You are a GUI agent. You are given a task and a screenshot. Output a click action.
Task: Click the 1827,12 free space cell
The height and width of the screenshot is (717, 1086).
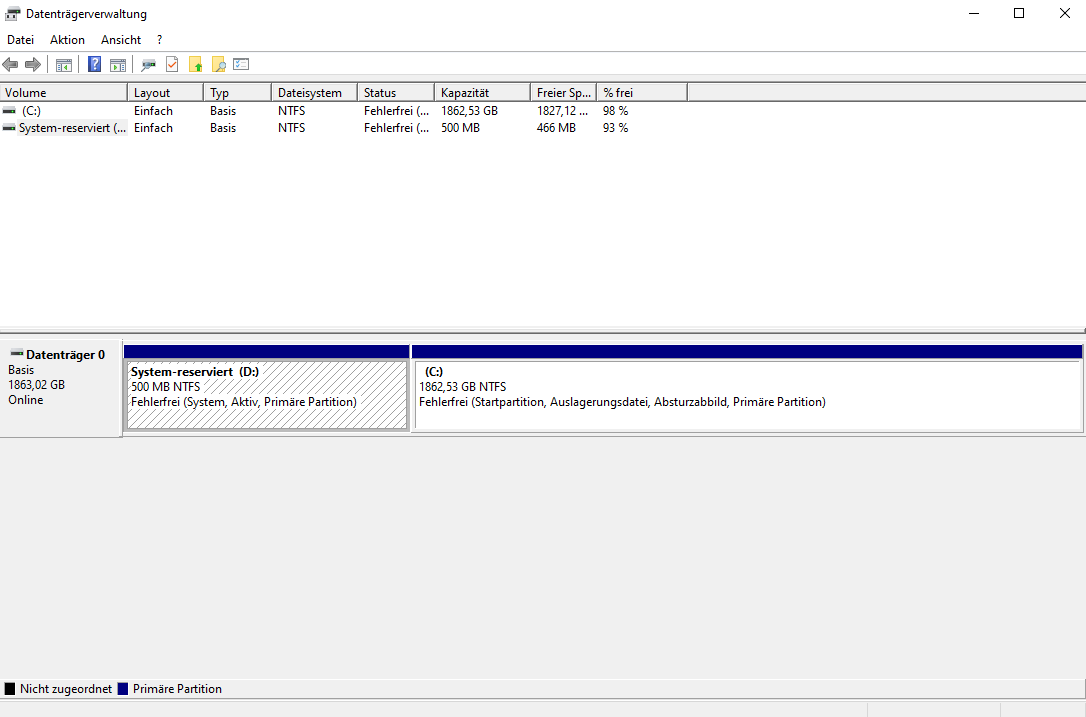pos(562,111)
